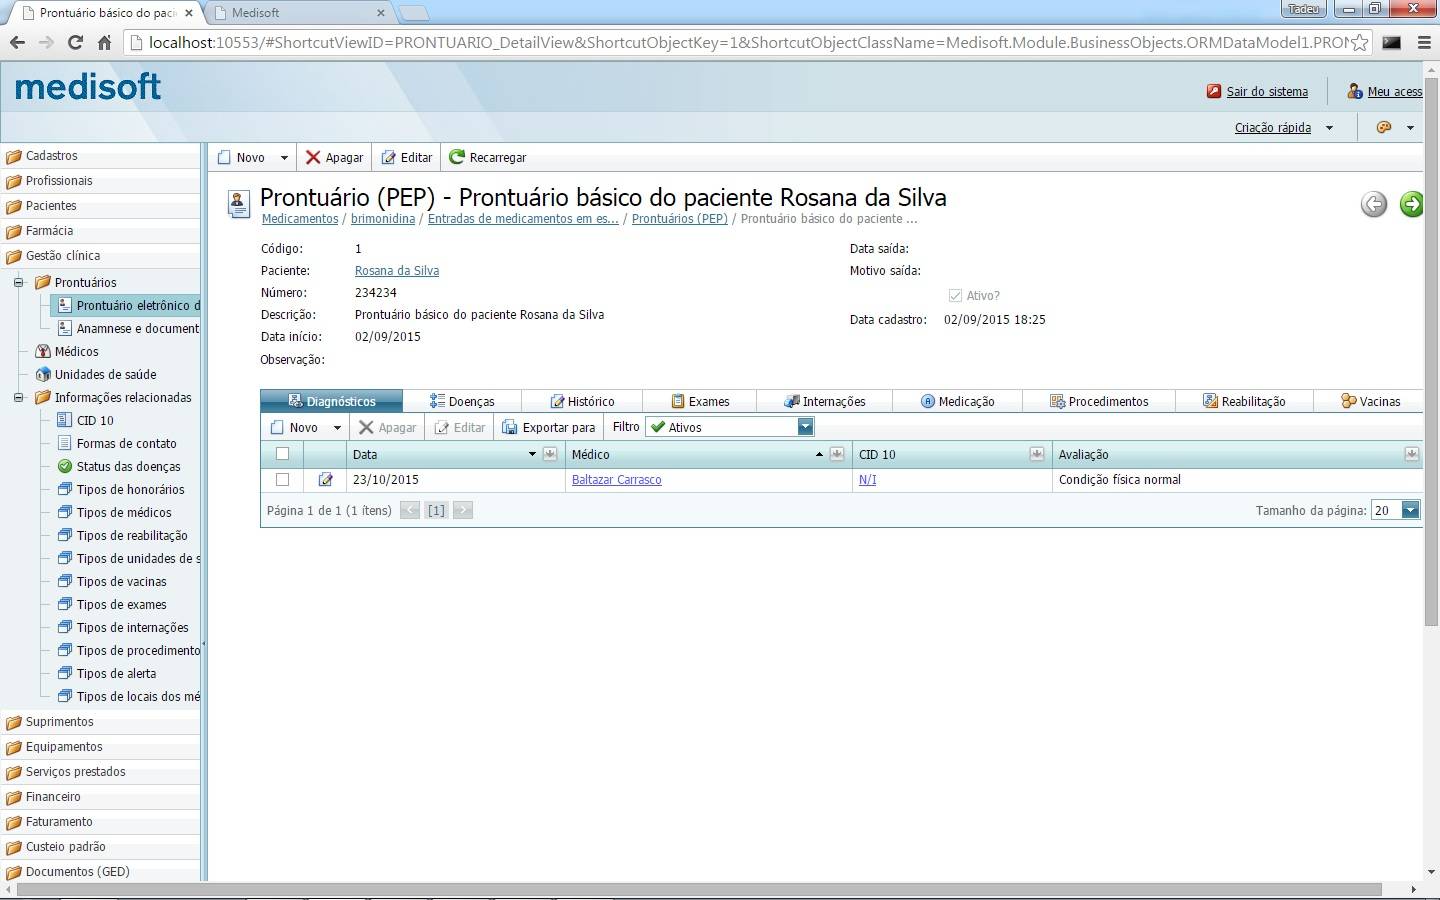
Task: Switch to the Doenças tab
Action: 462,401
